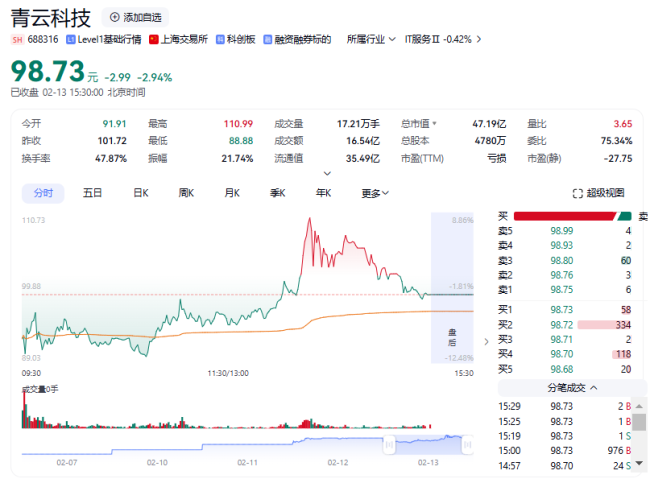Switch to the 周K tab
Screen dimensions: 650x483
click(x=186, y=193)
